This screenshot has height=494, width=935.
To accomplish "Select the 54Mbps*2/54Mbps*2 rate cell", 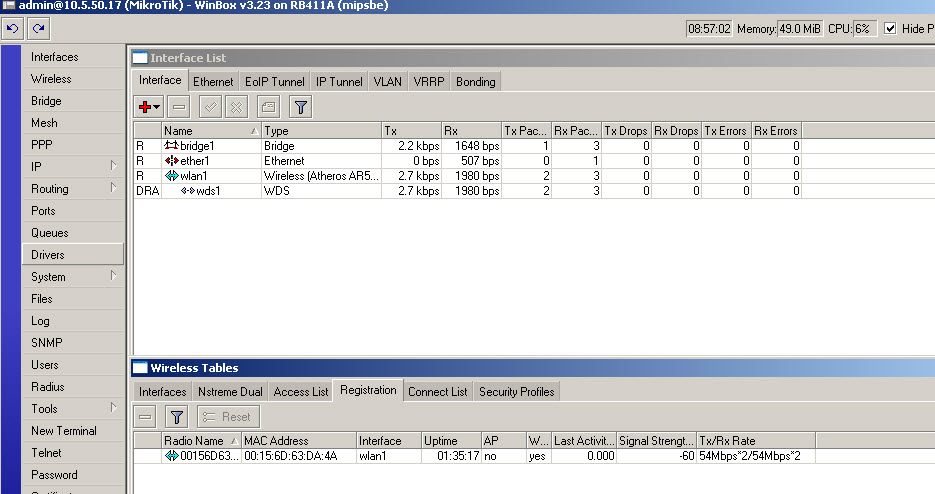I will tap(756, 456).
